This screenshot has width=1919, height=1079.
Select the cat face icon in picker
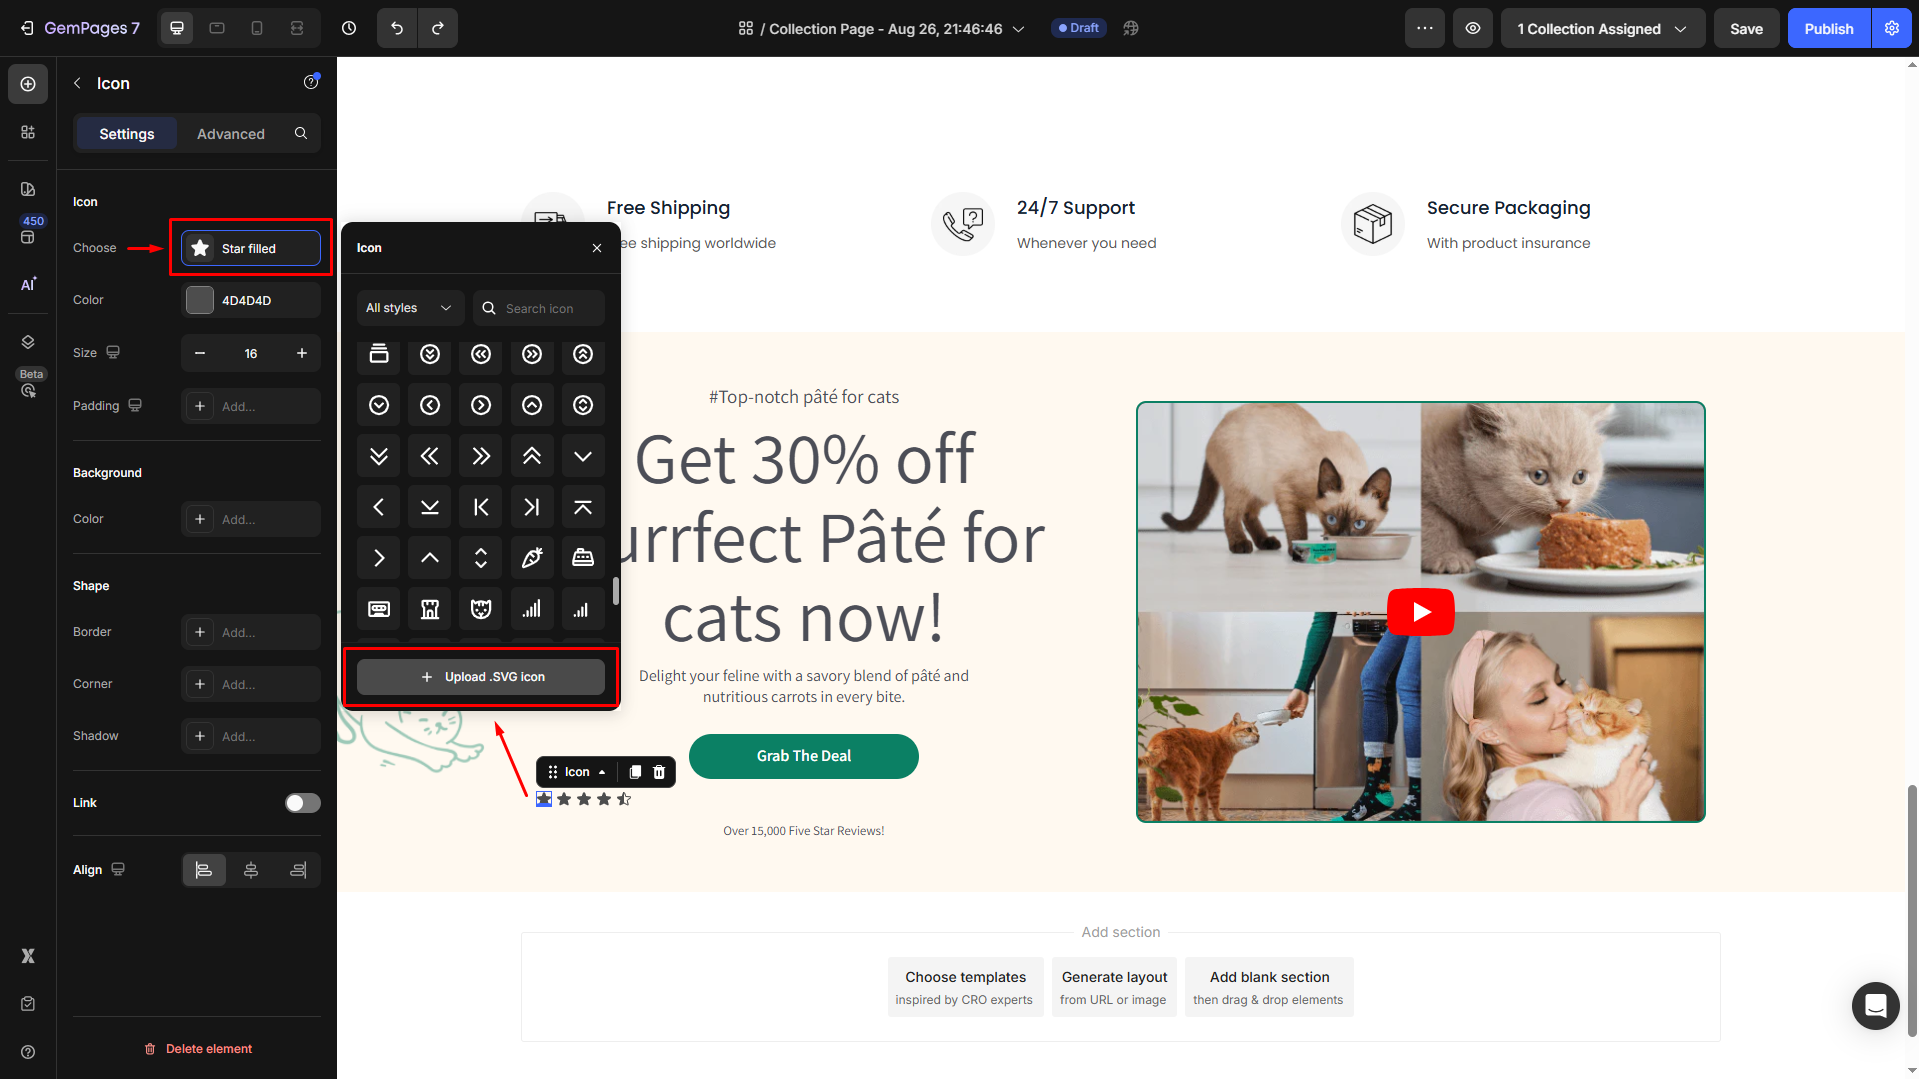[481, 609]
